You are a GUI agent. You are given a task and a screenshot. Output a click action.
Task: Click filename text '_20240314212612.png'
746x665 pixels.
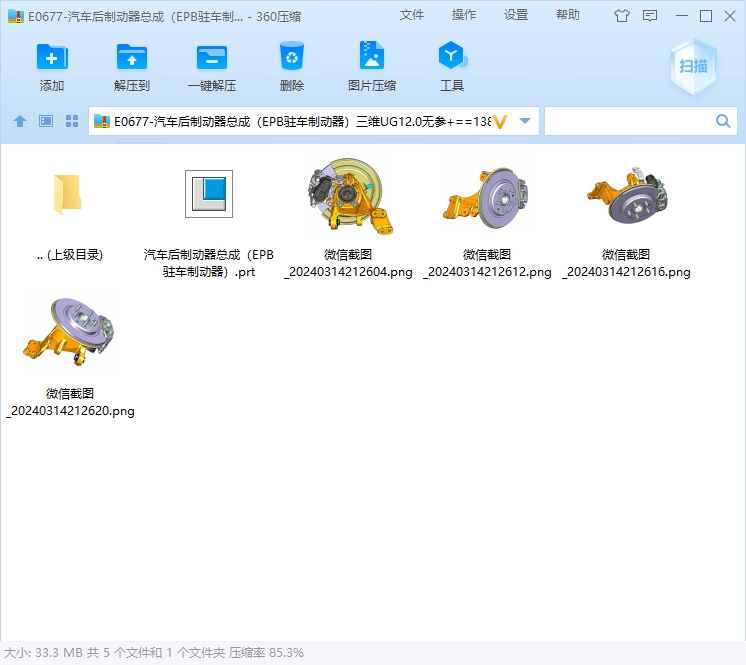click(x=487, y=272)
